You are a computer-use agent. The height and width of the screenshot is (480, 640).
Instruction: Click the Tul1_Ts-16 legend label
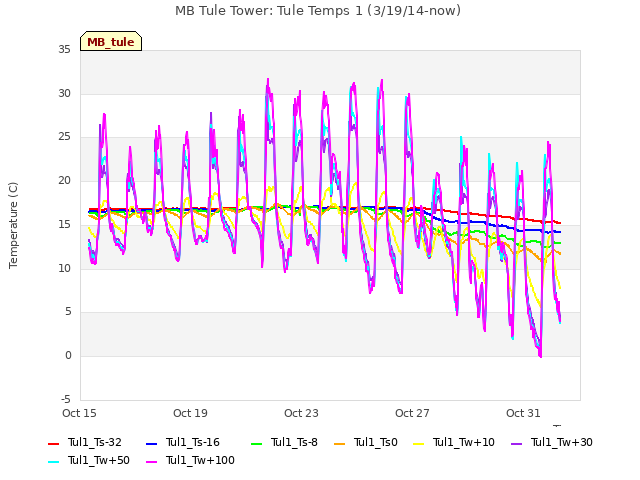(193, 442)
